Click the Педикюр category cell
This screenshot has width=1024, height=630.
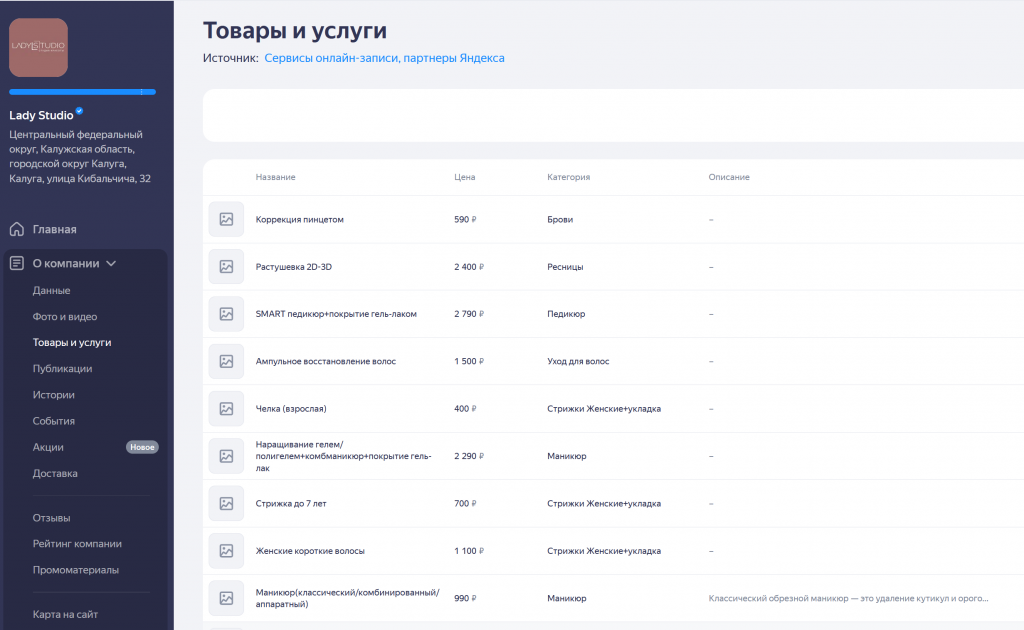coord(566,314)
